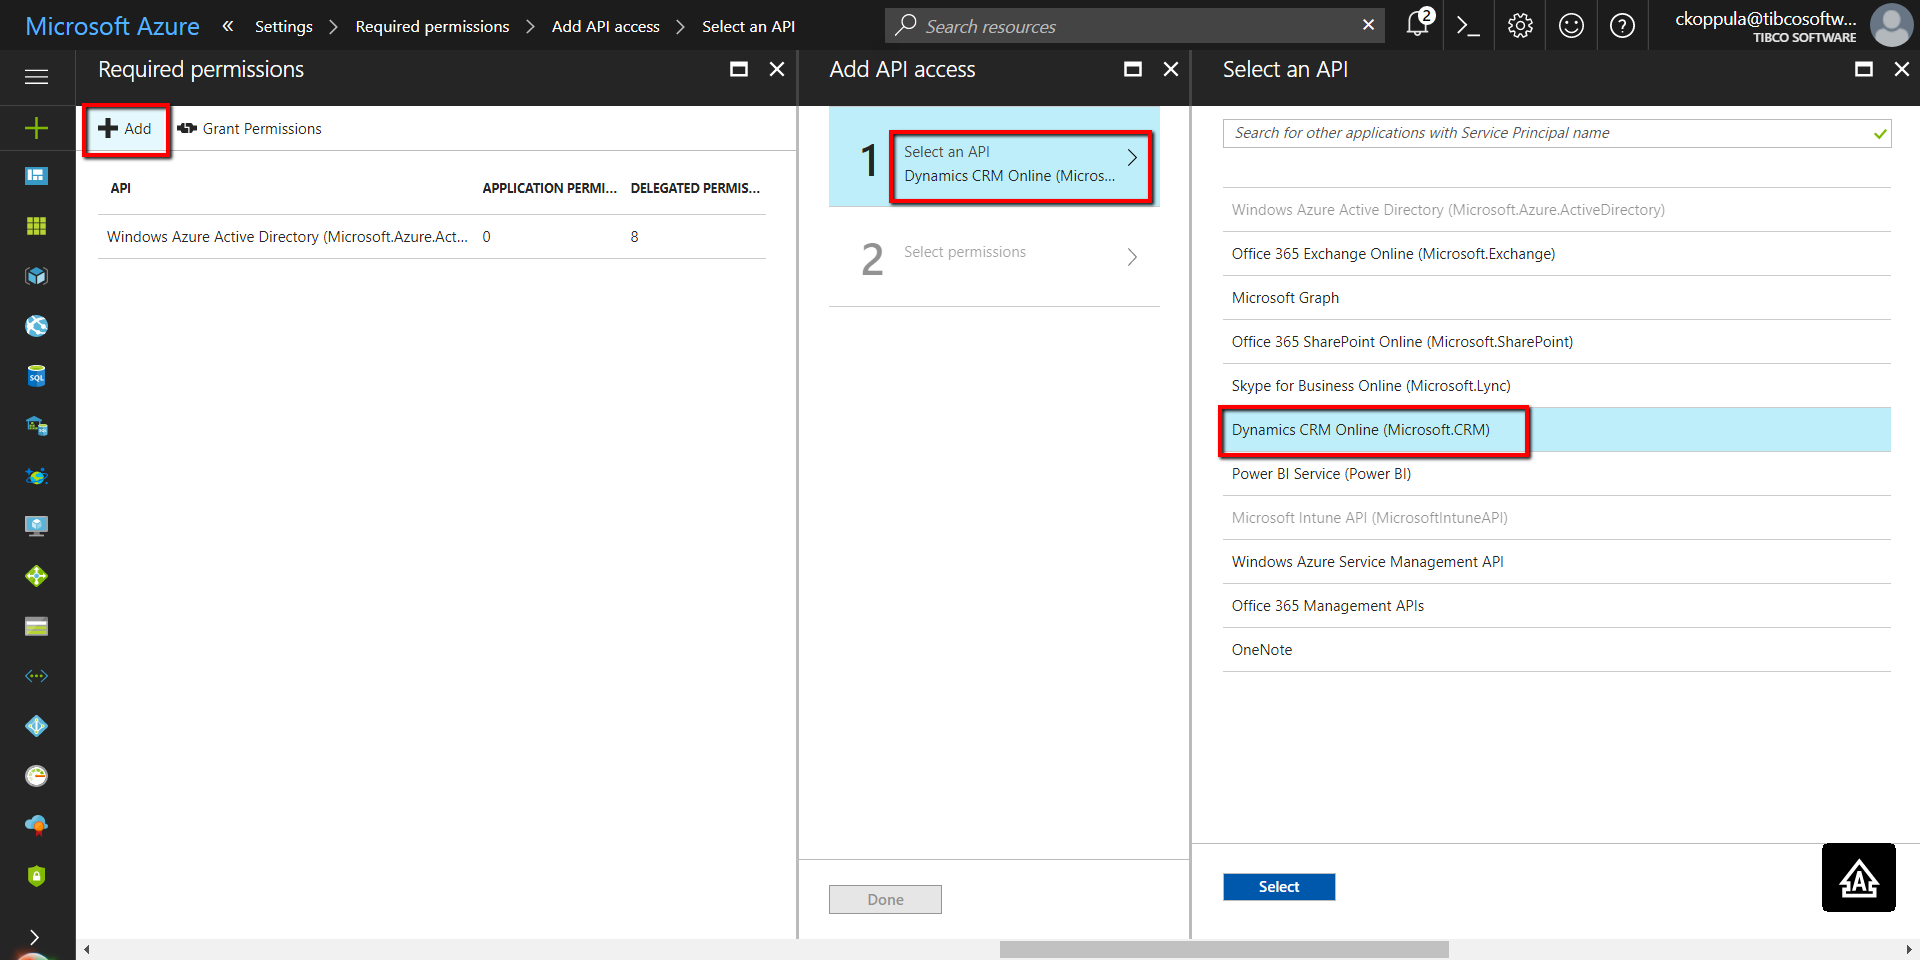Click the green plus New resource icon

click(x=37, y=128)
